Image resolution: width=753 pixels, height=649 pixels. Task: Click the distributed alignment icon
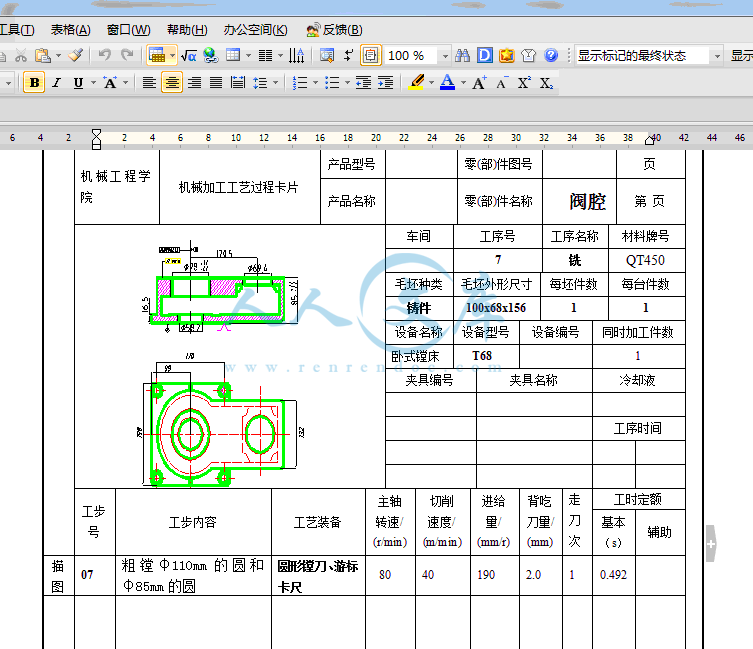238,83
